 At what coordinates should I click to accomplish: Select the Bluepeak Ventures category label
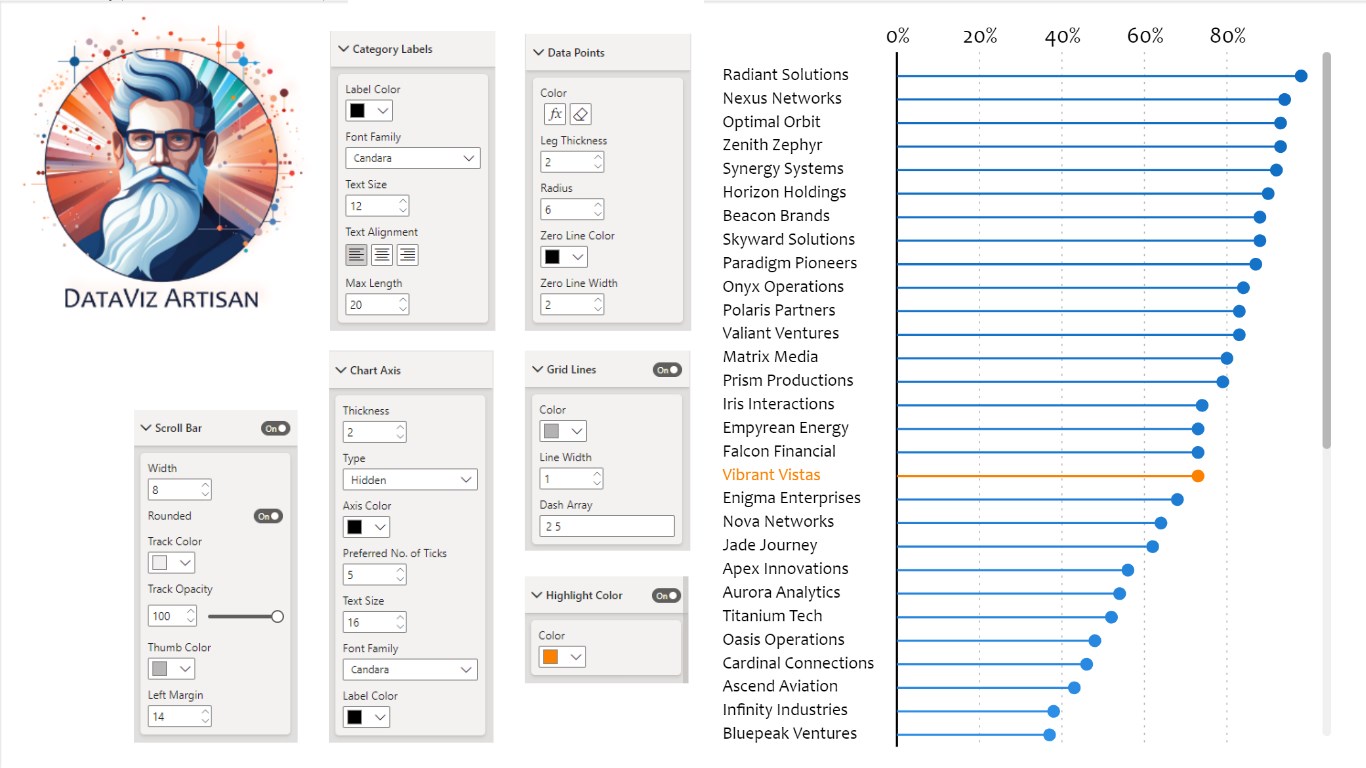click(790, 734)
